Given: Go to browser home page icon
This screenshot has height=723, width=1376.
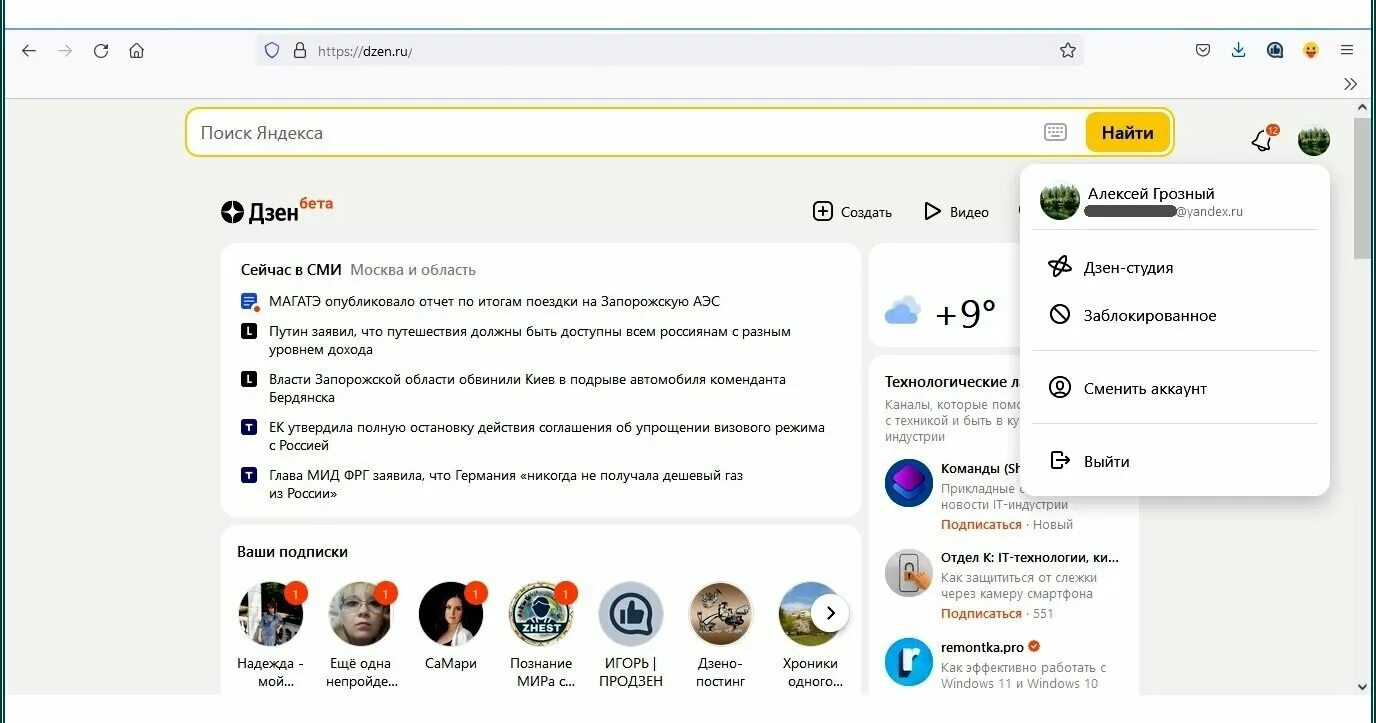Looking at the screenshot, I should click(137, 50).
